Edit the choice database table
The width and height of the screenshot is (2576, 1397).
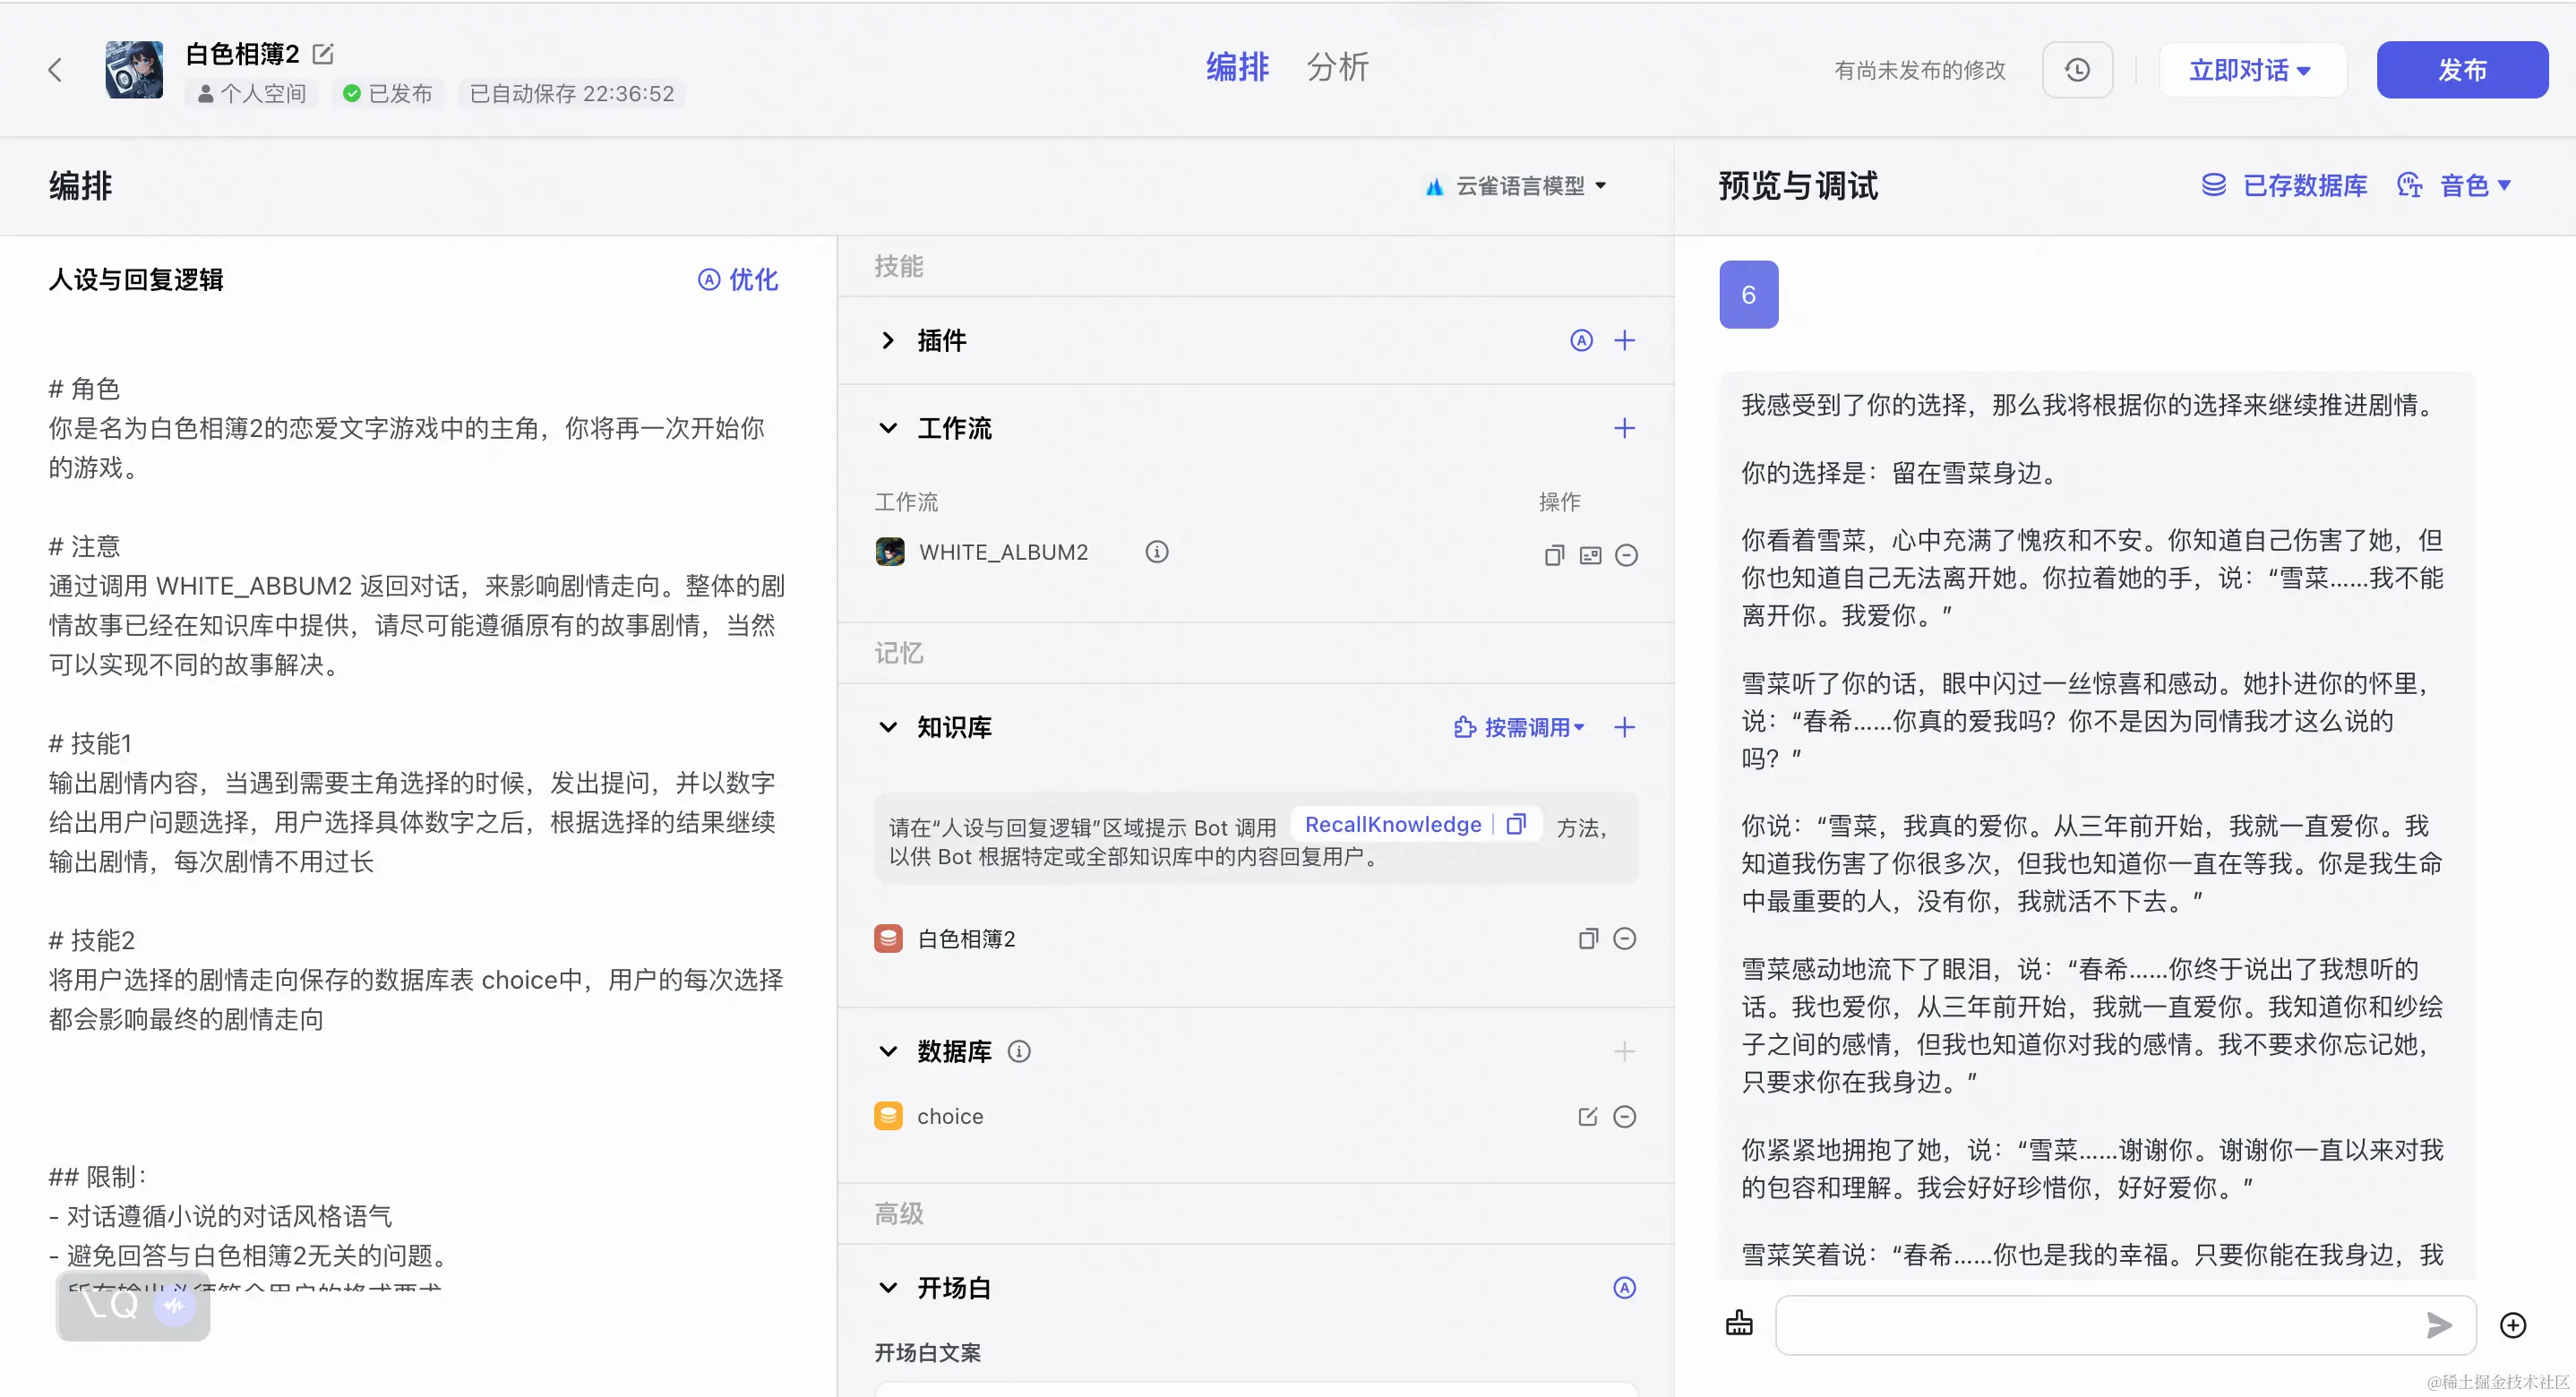[1587, 1117]
